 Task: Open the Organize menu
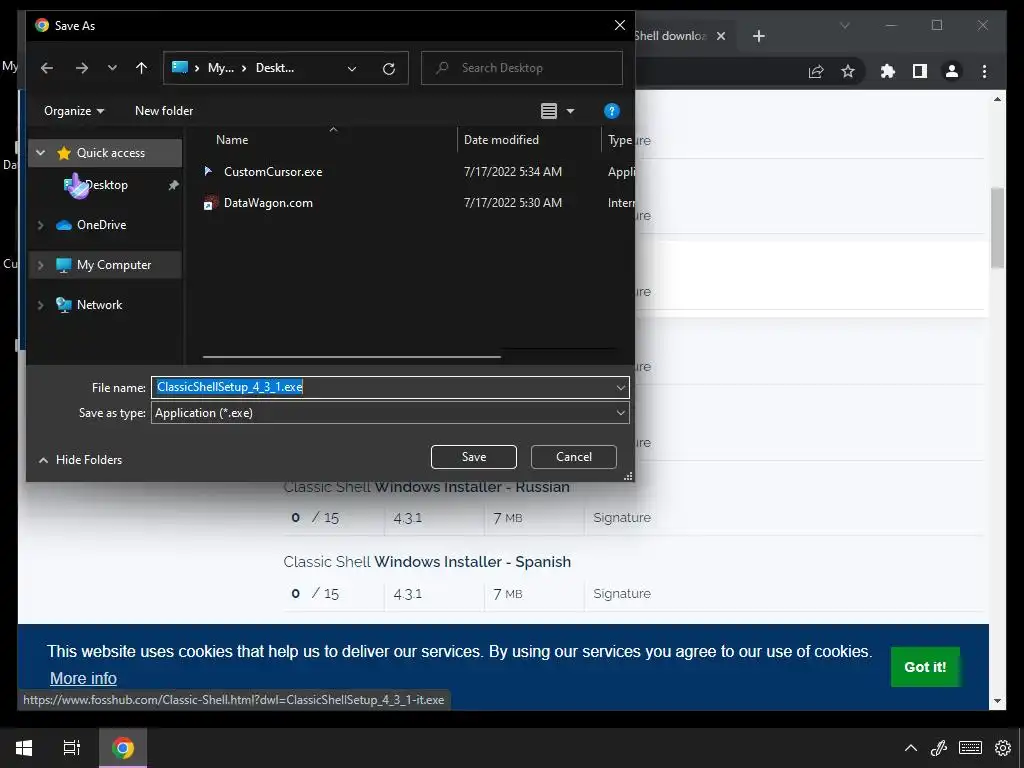74,111
